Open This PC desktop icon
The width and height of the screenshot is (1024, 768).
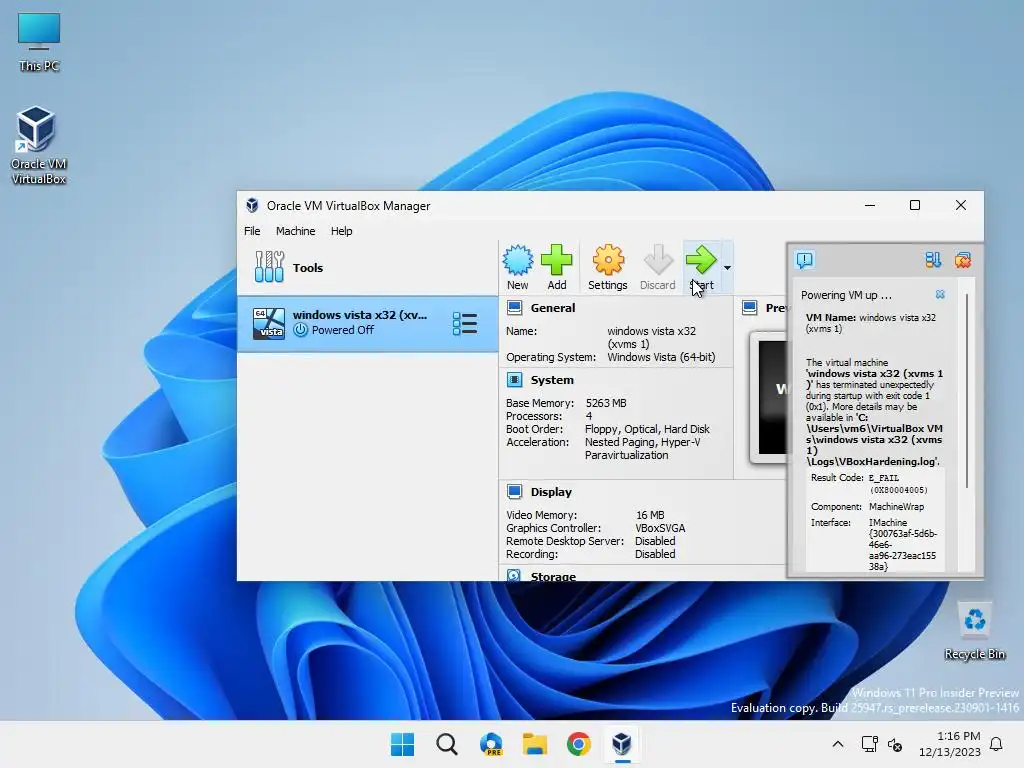pos(39,42)
